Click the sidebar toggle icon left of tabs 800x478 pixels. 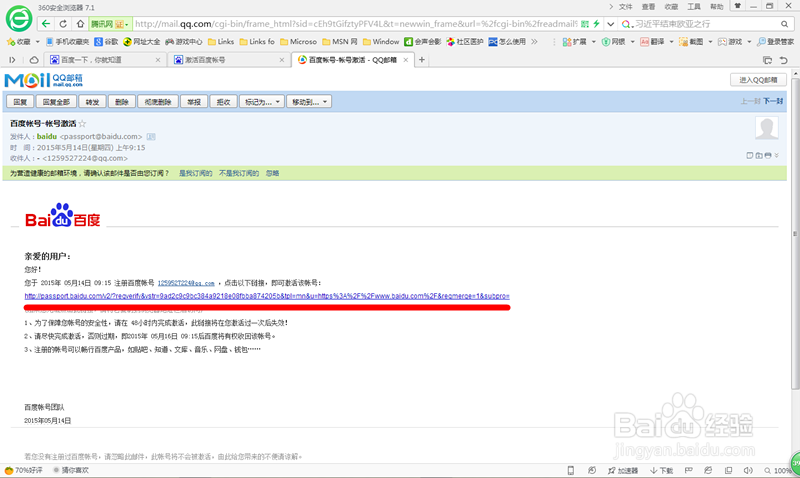pos(12,60)
